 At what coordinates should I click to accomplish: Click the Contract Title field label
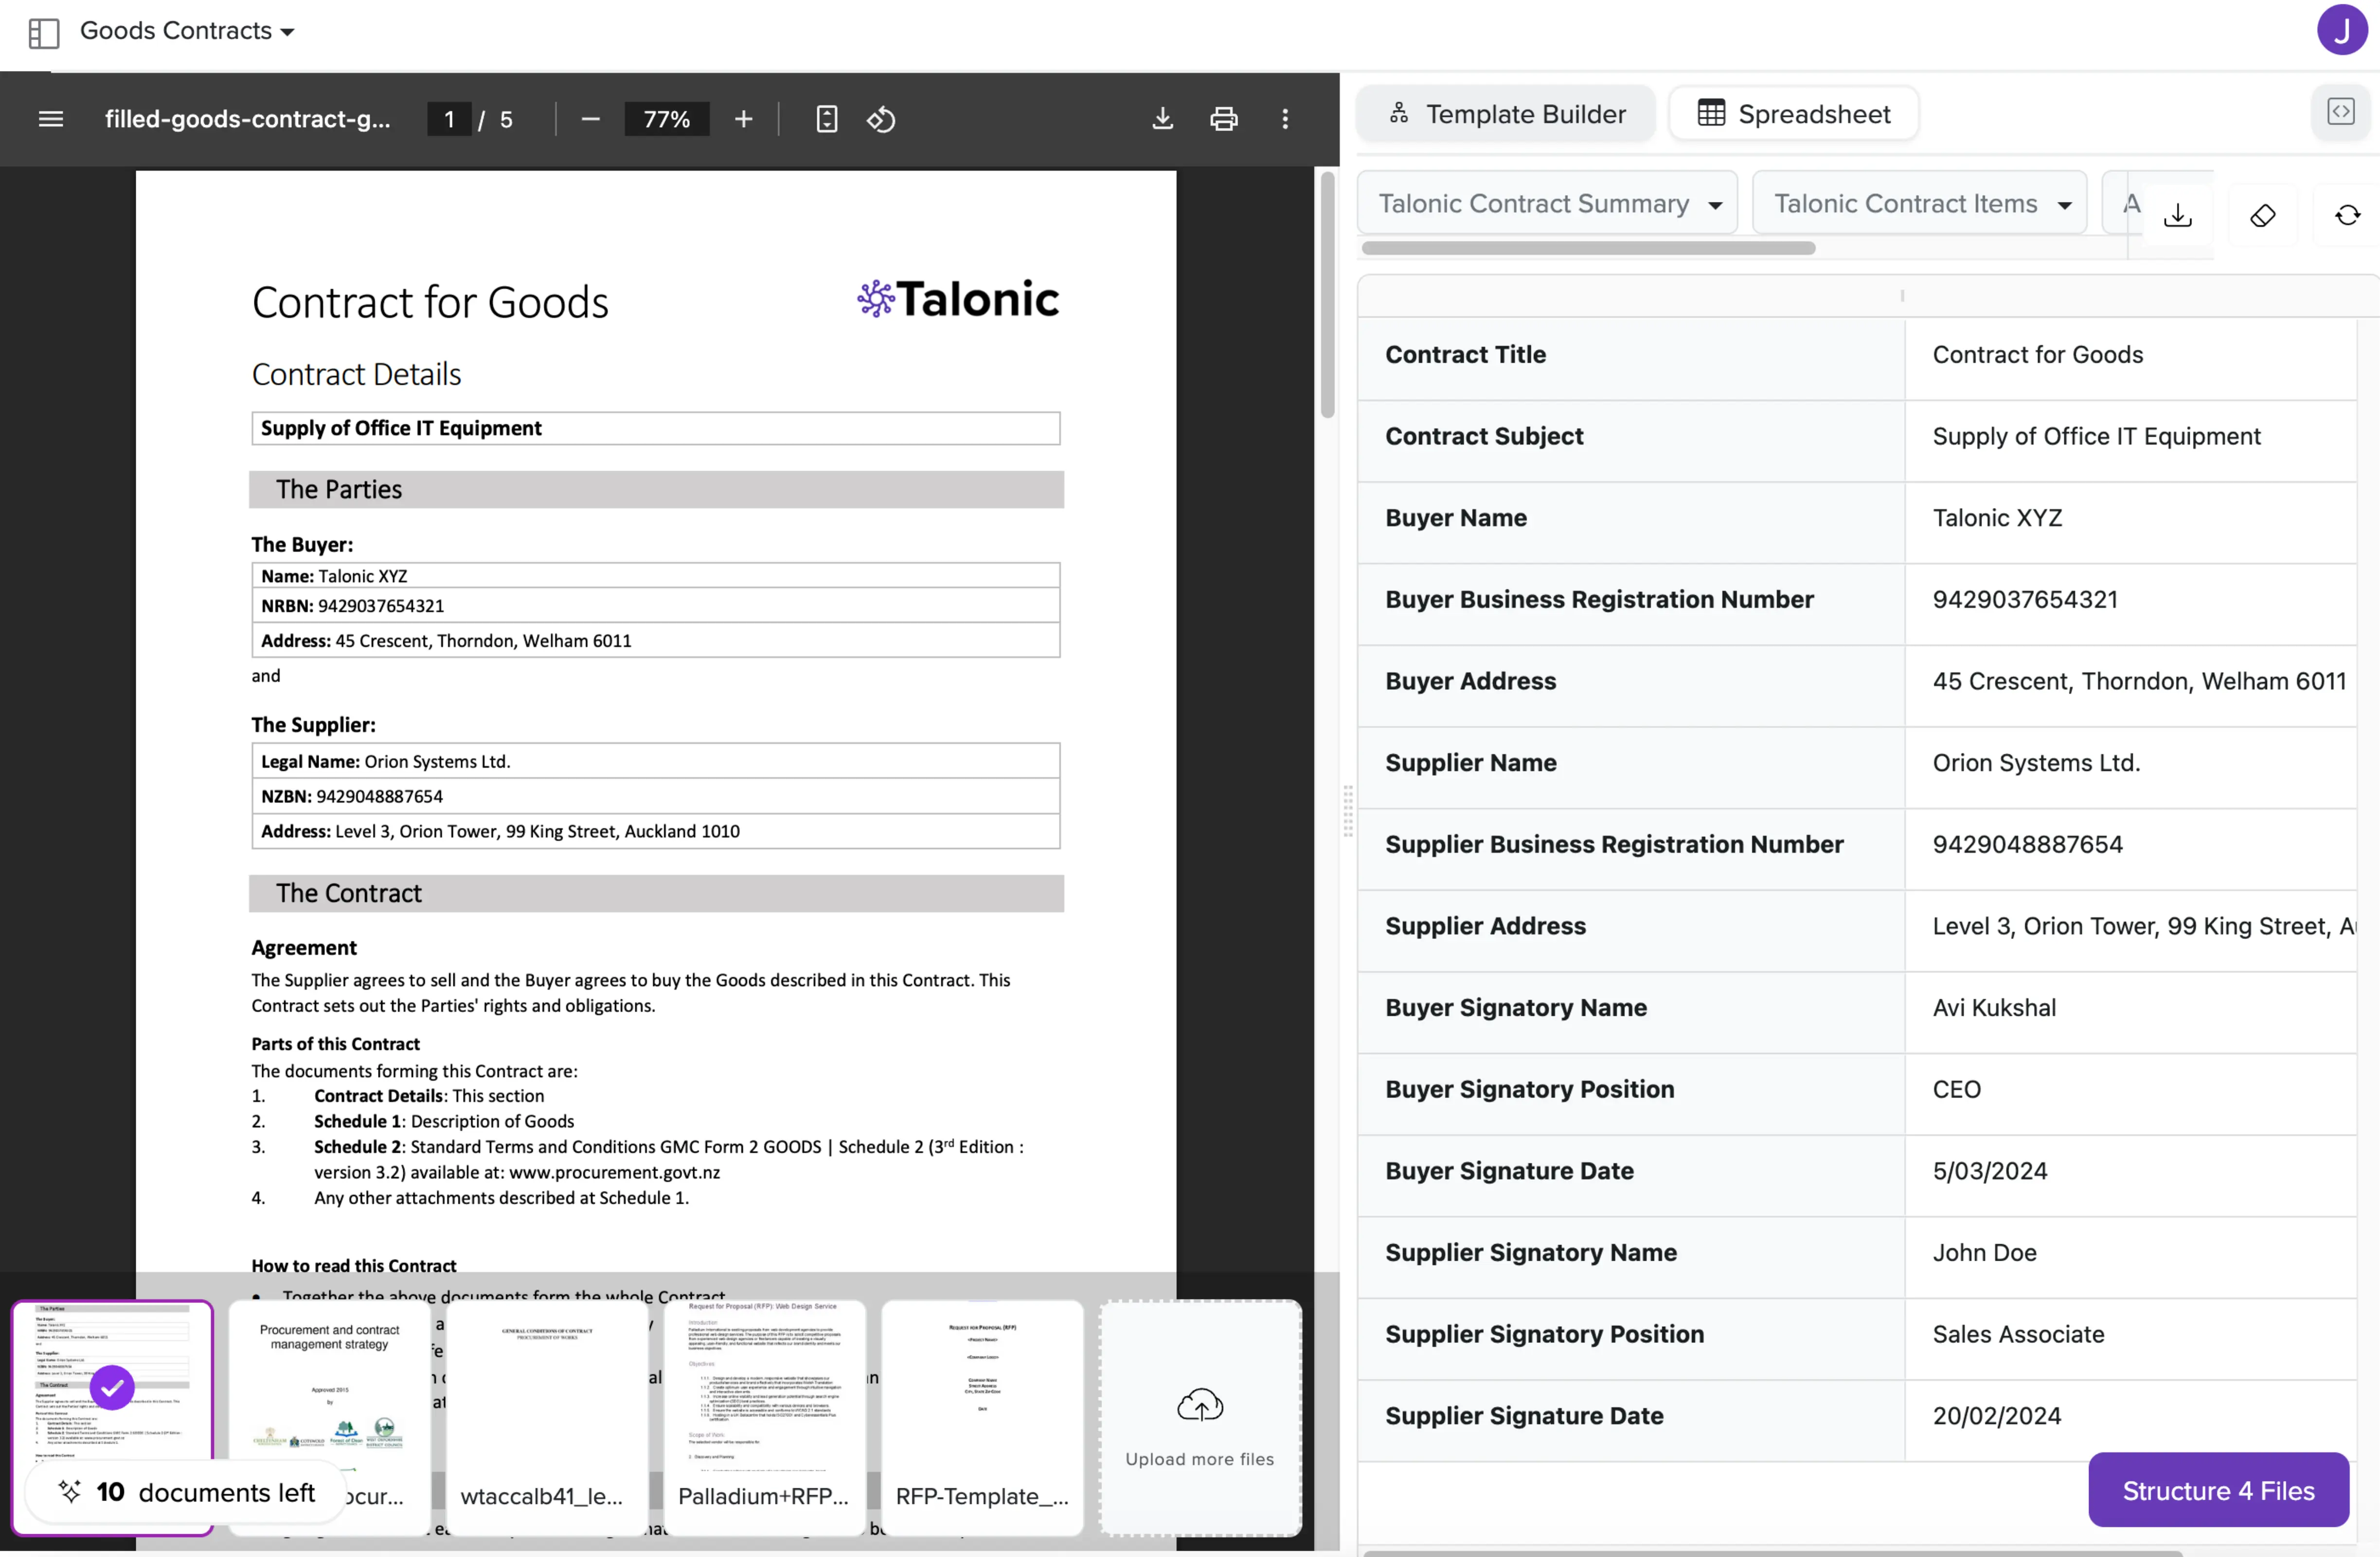[1465, 354]
